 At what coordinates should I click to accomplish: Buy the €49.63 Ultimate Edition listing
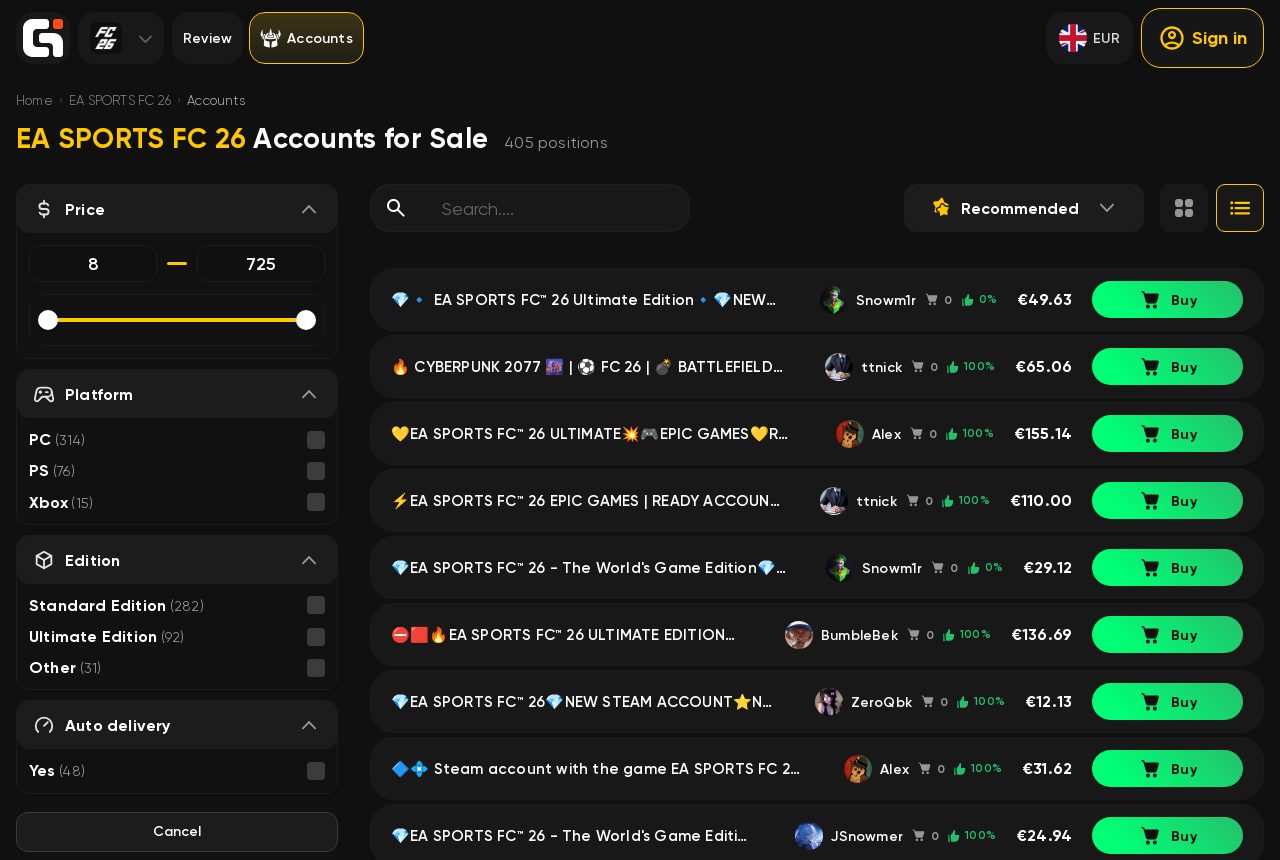[x=1167, y=300]
